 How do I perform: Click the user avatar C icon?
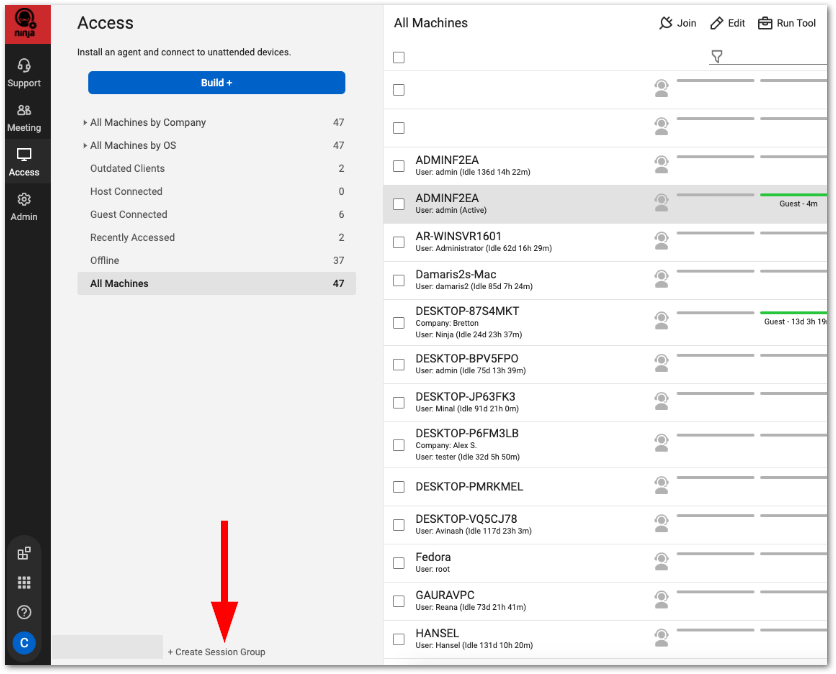[24, 643]
